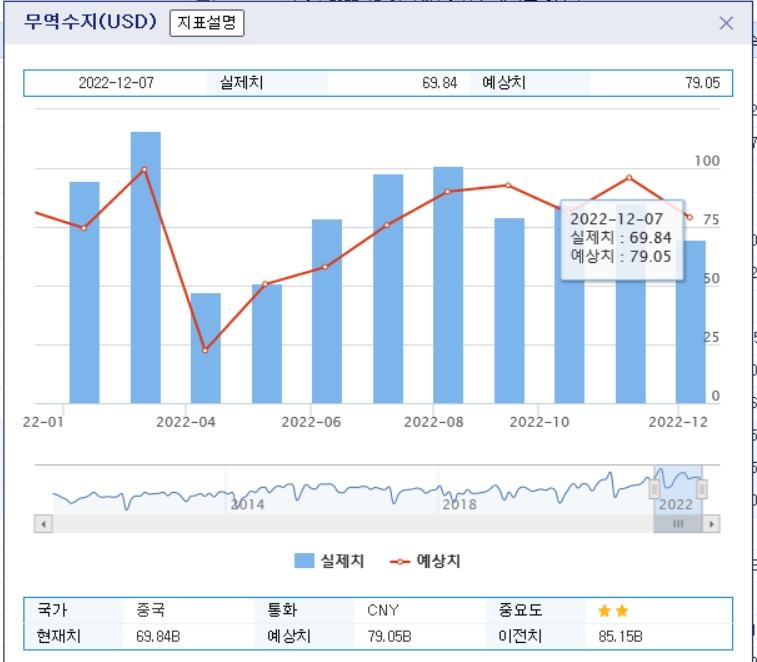757x662 pixels.
Task: Select the left range handle of navigator
Action: [x=654, y=489]
